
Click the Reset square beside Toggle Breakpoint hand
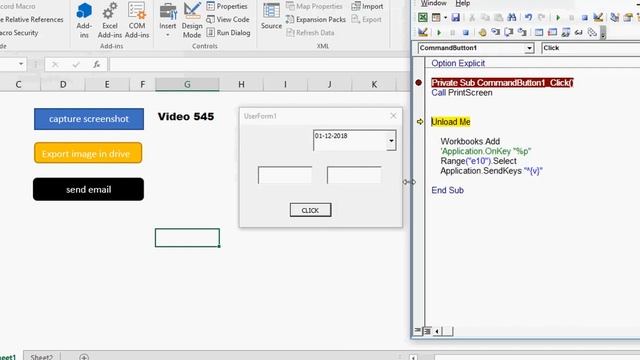tap(466, 32)
